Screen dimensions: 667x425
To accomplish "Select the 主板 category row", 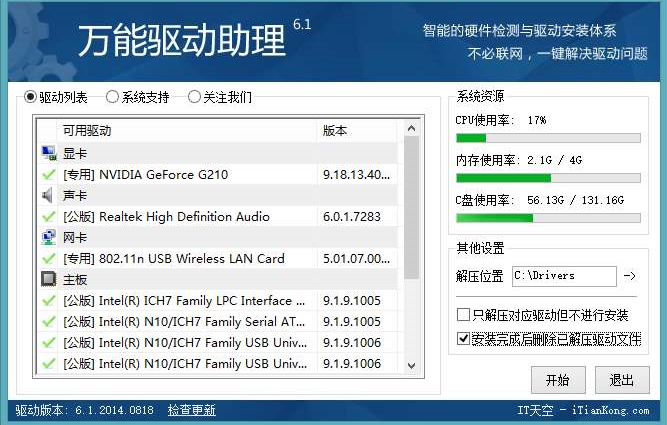I will click(219, 280).
